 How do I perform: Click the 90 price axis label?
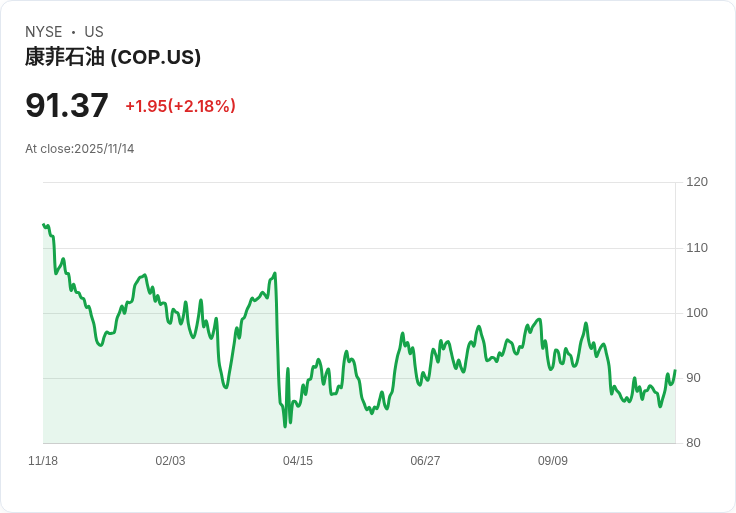point(693,378)
